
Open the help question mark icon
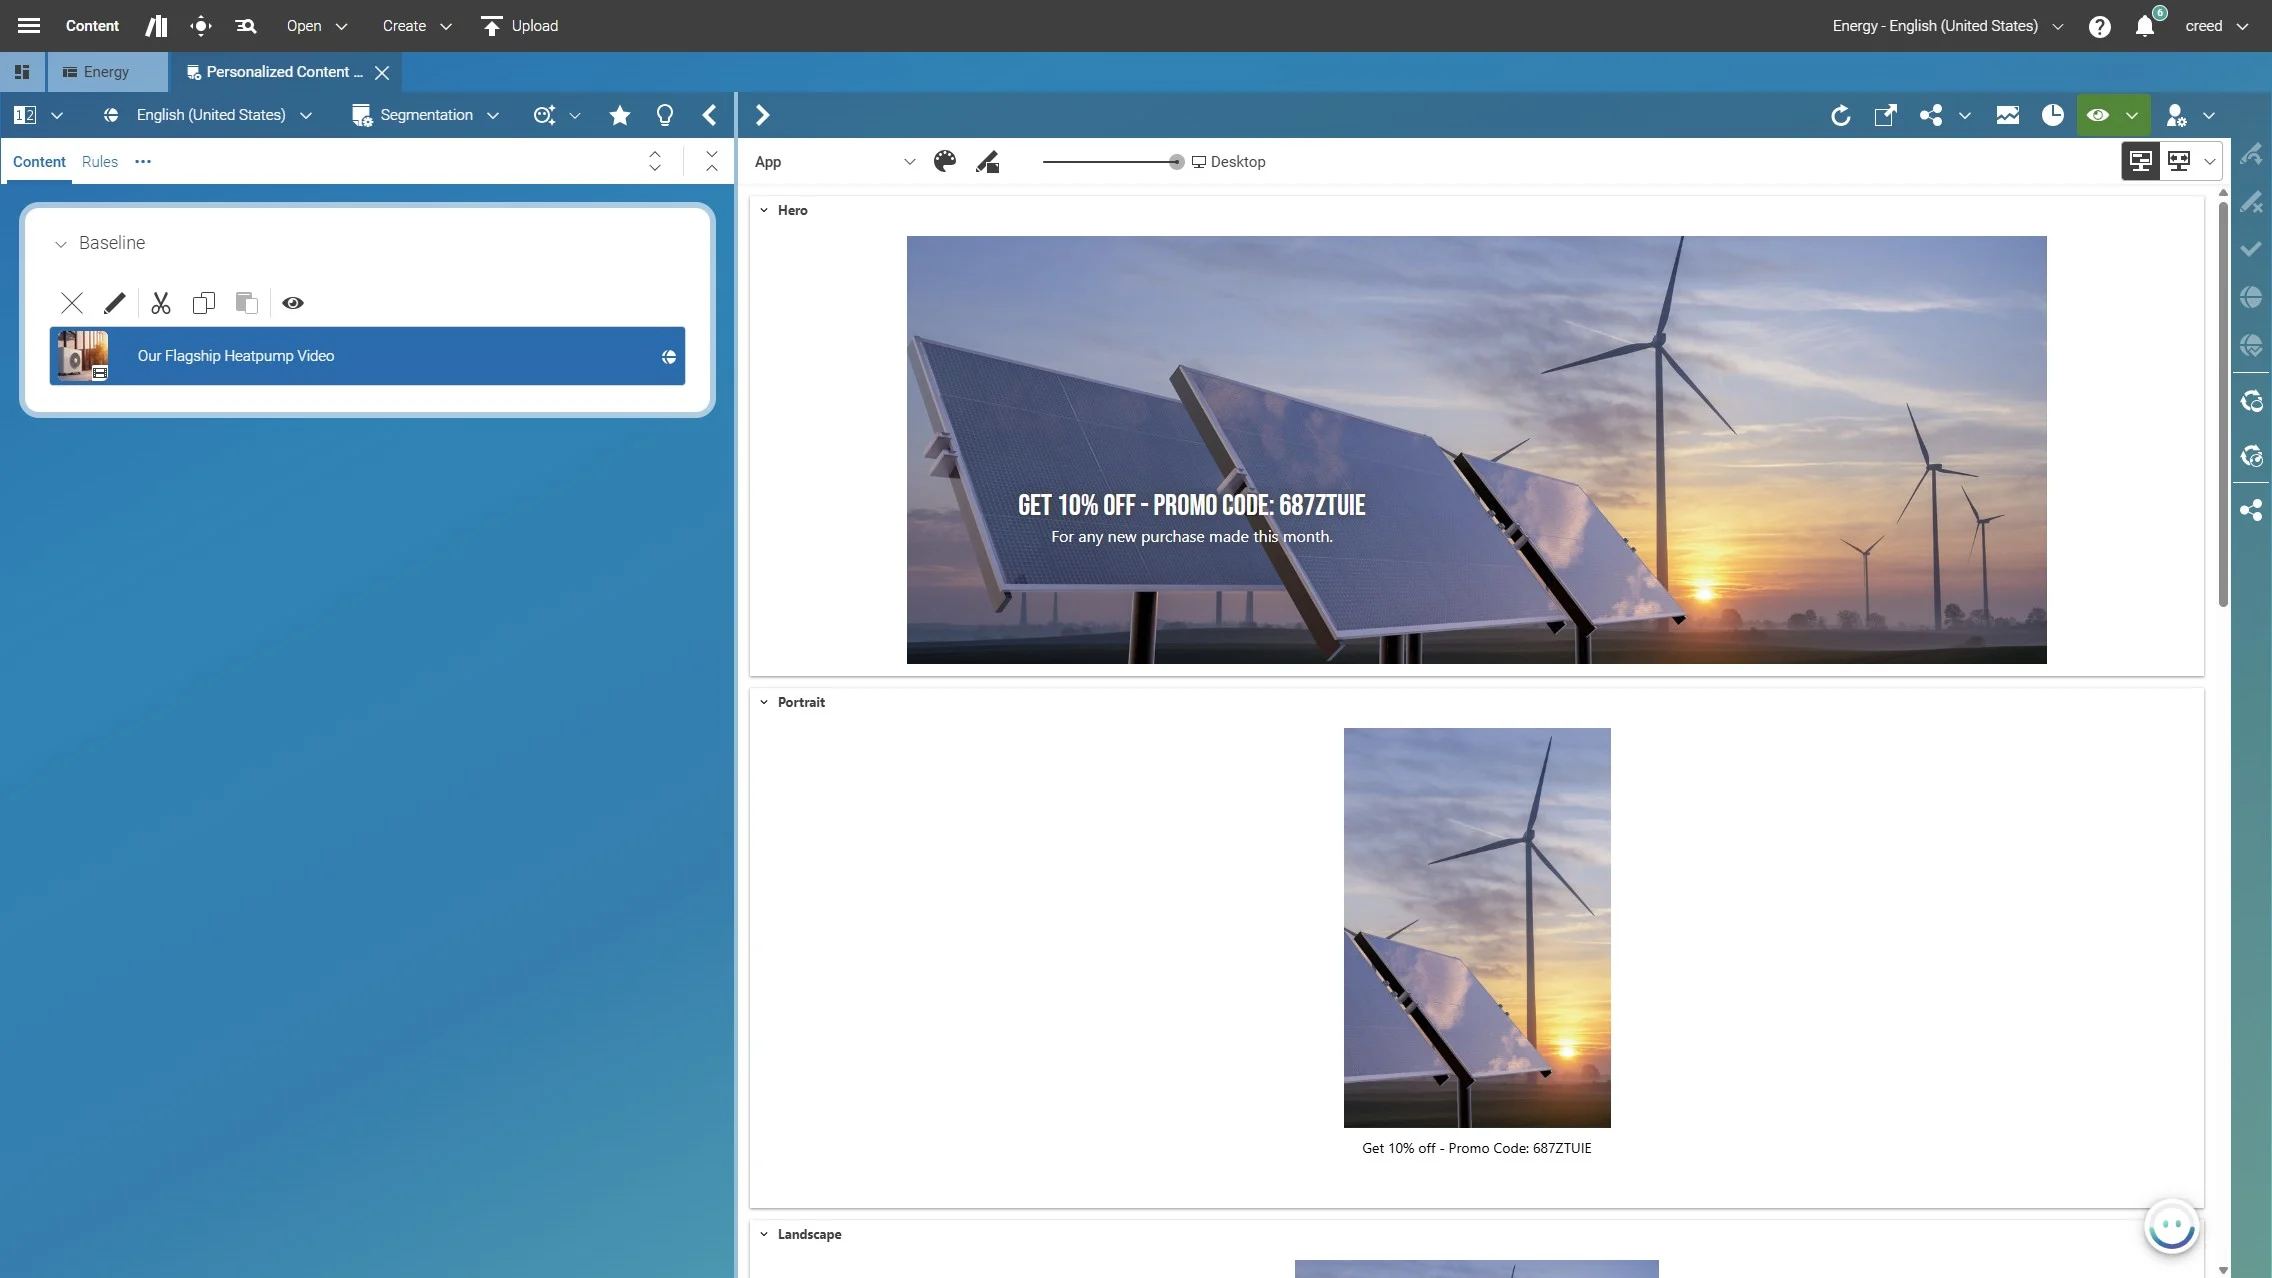(x=2099, y=26)
